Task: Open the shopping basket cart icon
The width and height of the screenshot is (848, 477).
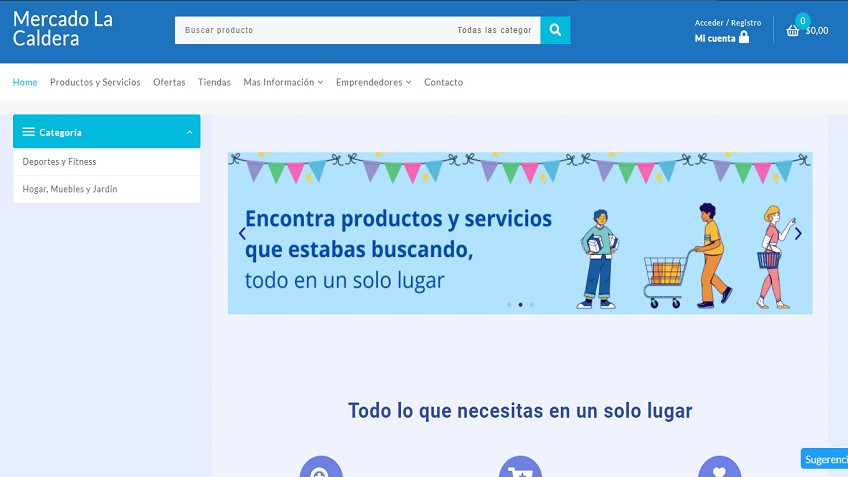Action: (x=792, y=31)
